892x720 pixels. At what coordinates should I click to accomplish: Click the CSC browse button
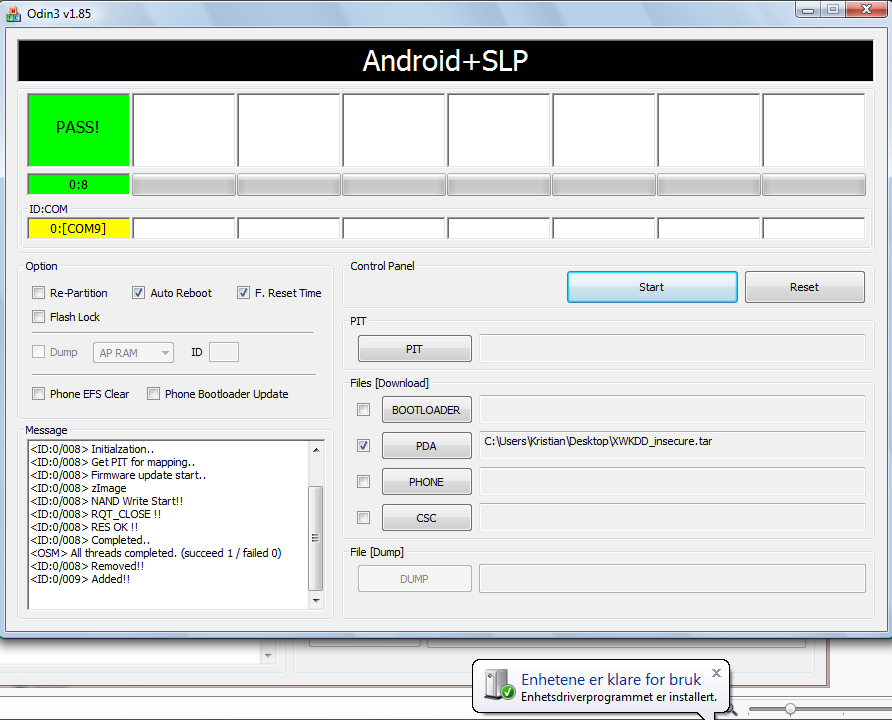pos(427,518)
